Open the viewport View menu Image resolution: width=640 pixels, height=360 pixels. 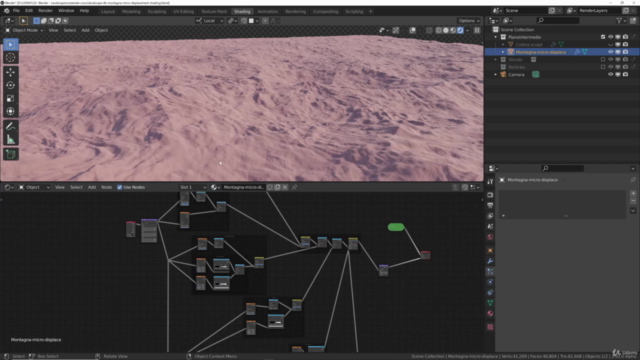tap(53, 30)
